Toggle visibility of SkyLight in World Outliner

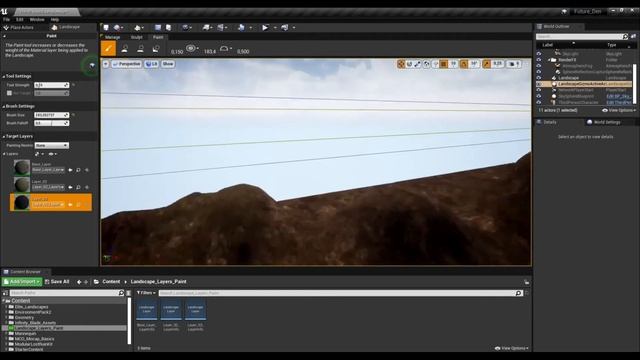tap(539, 53)
